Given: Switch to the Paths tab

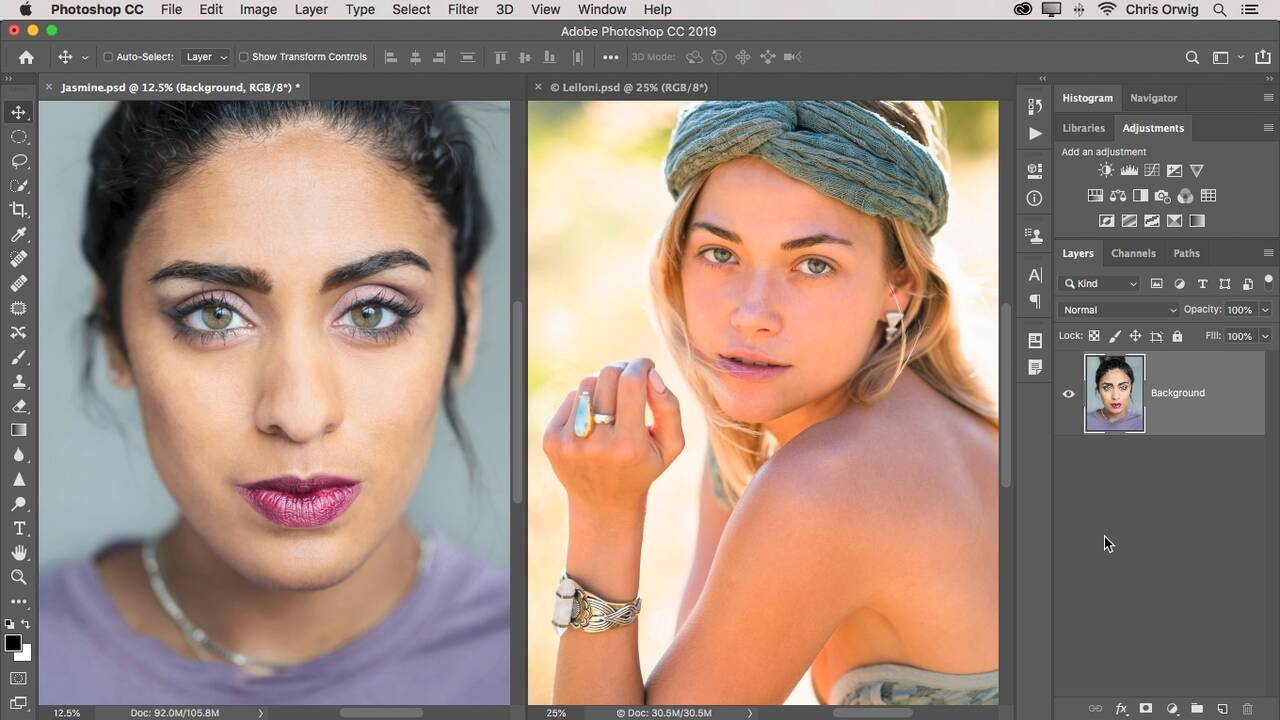Looking at the screenshot, I should tap(1186, 253).
